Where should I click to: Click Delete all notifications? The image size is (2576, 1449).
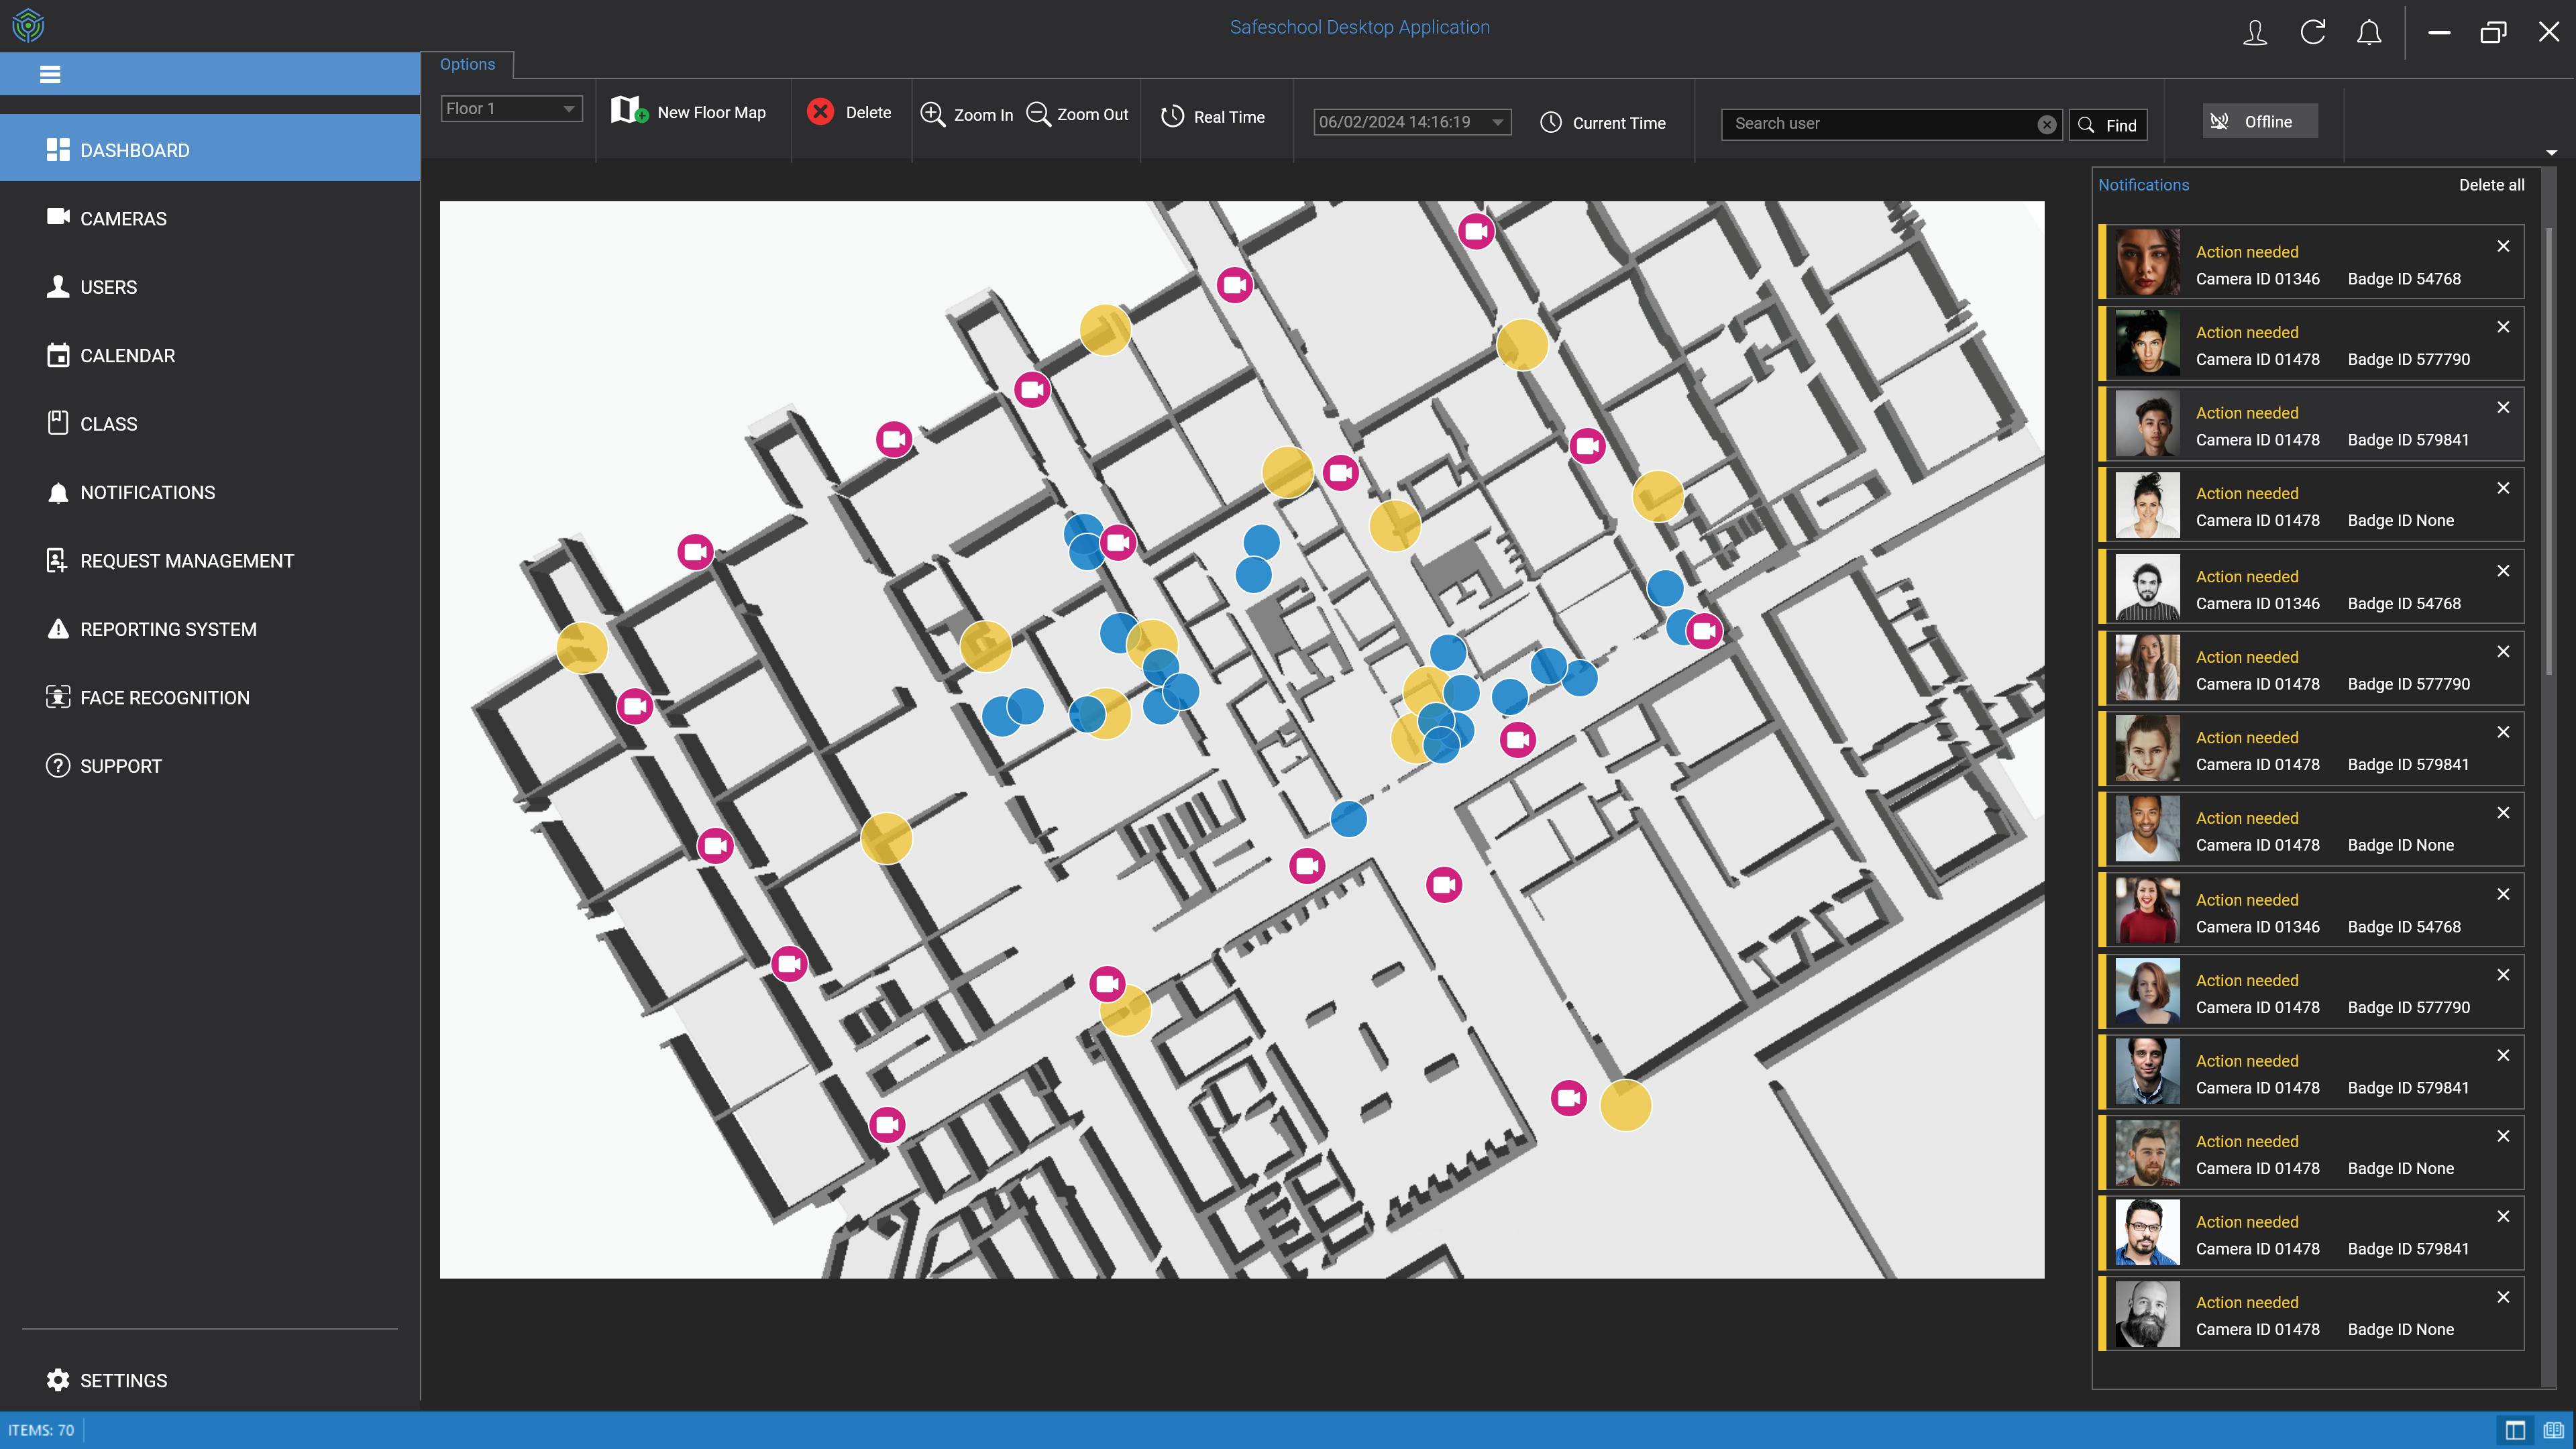[2491, 185]
